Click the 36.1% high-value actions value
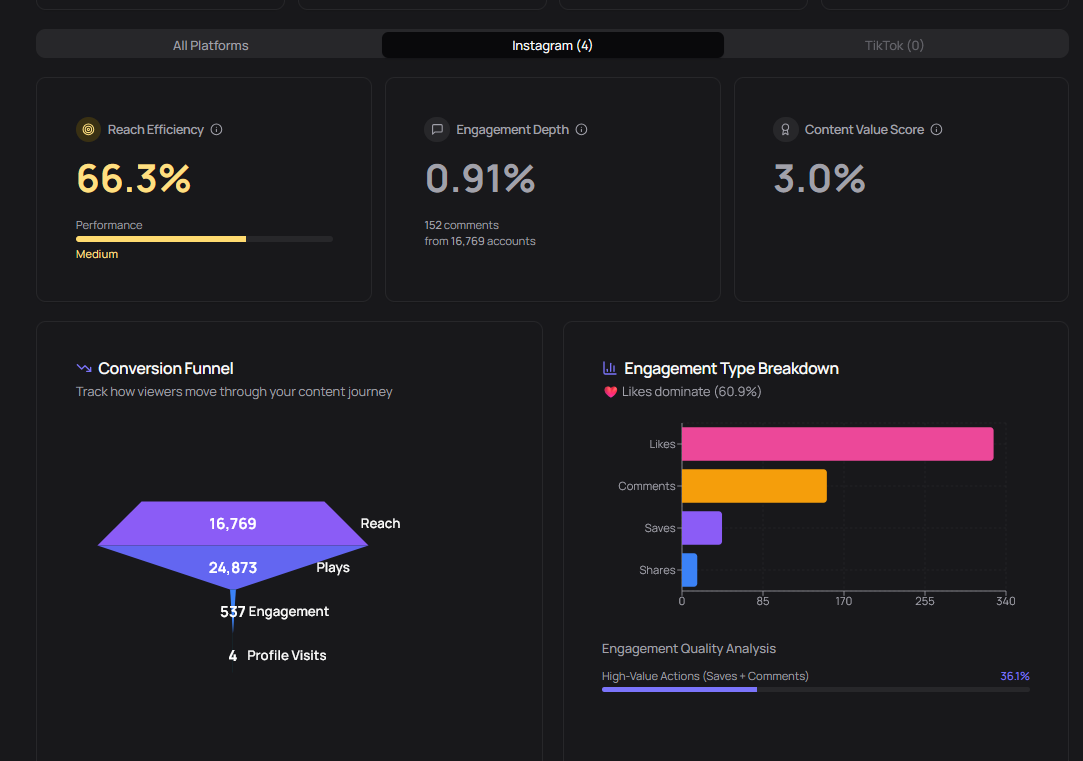Screen dimensions: 1083x761 point(1015,676)
